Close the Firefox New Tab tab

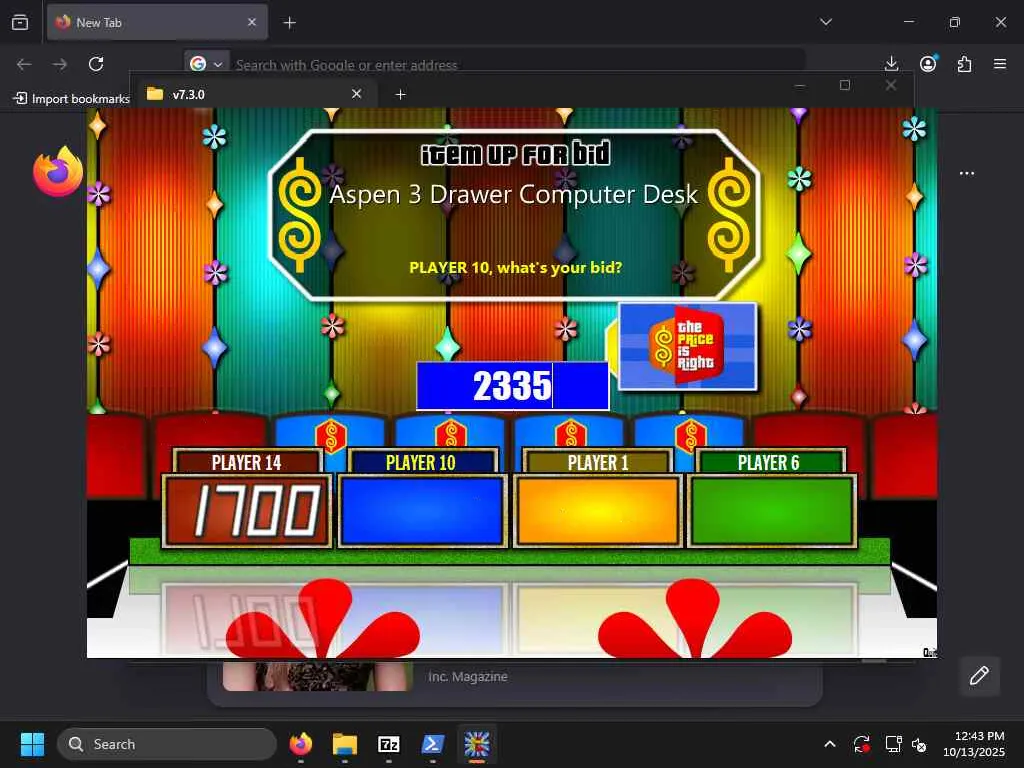[252, 22]
